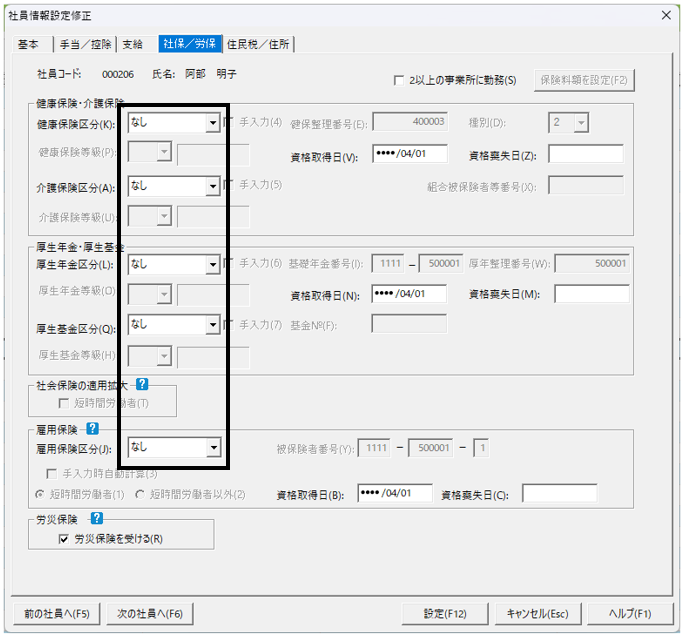Click 組合被保険者等番号(X) field
This screenshot has height=636, width=684.
586,185
